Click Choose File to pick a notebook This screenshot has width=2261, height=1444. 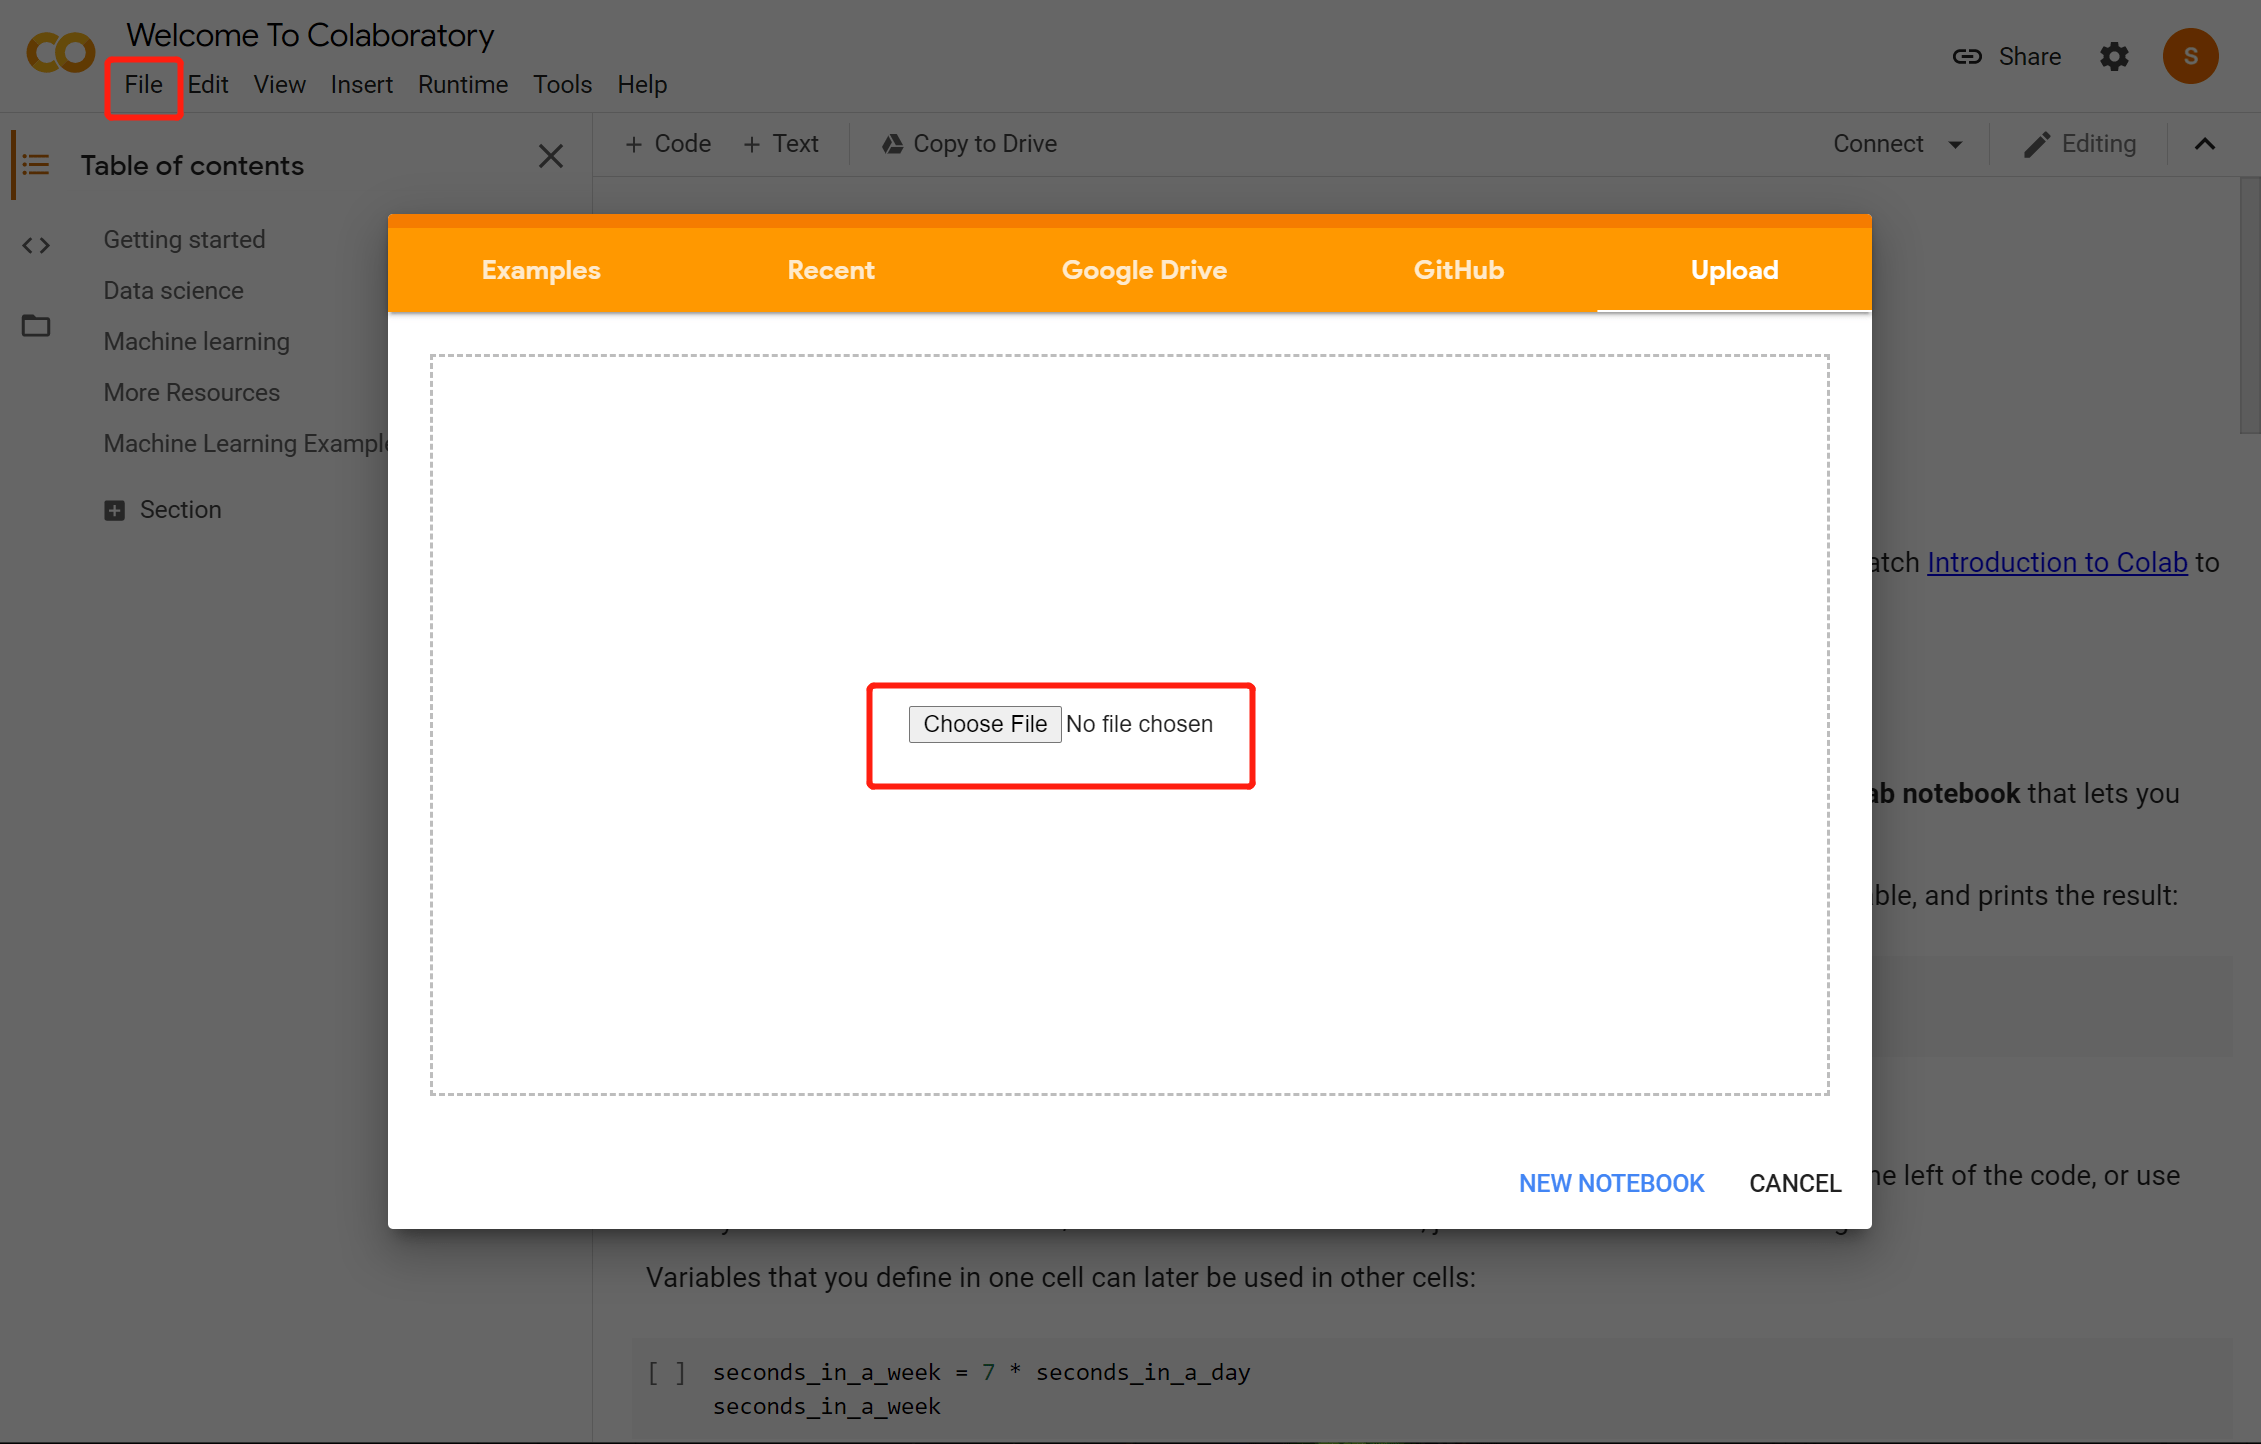984,723
